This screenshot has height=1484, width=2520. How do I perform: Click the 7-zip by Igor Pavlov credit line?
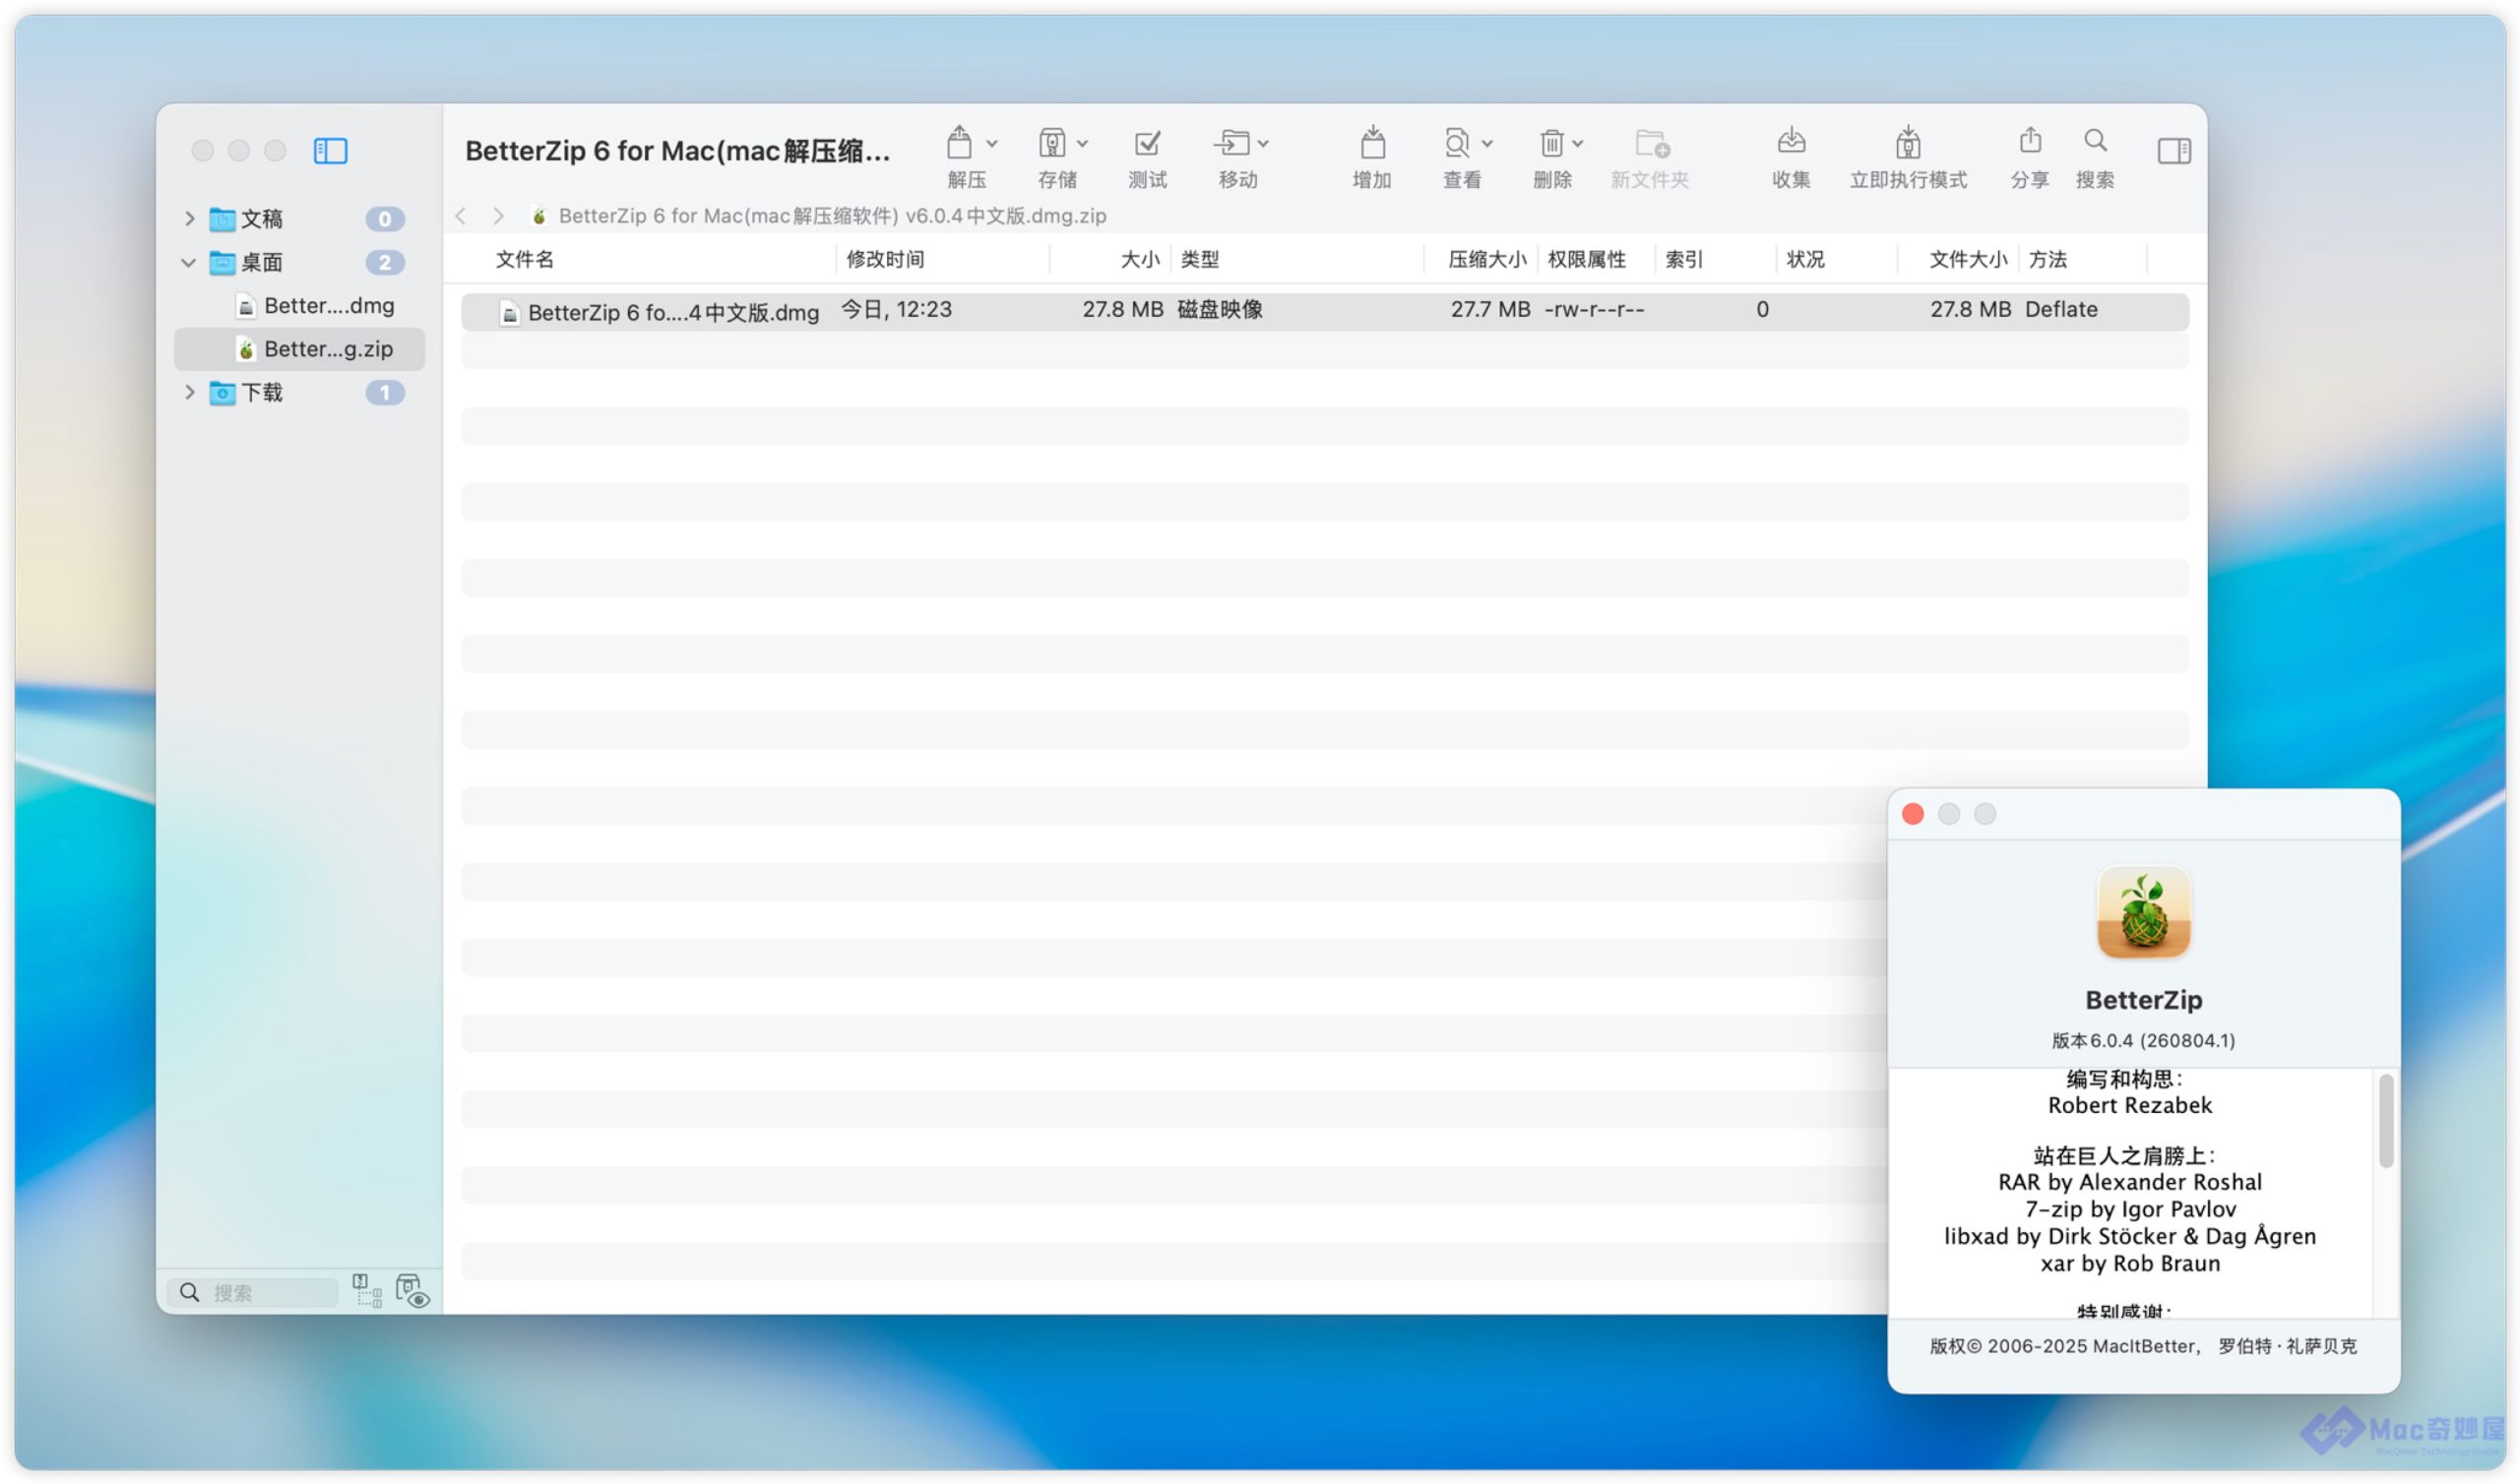click(2130, 1209)
